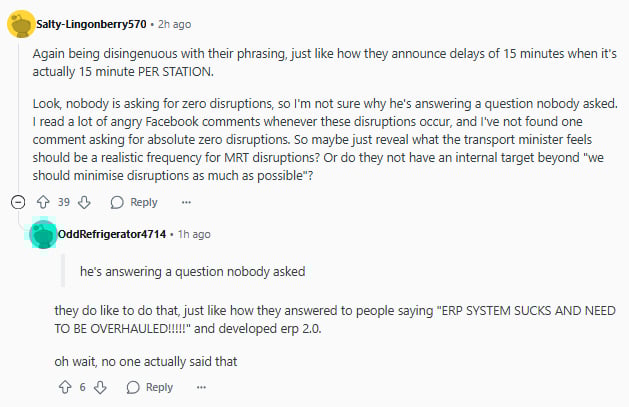This screenshot has height=407, width=629.
Task: Visit the OddRefrigerator4714 username link
Action: 112,234
